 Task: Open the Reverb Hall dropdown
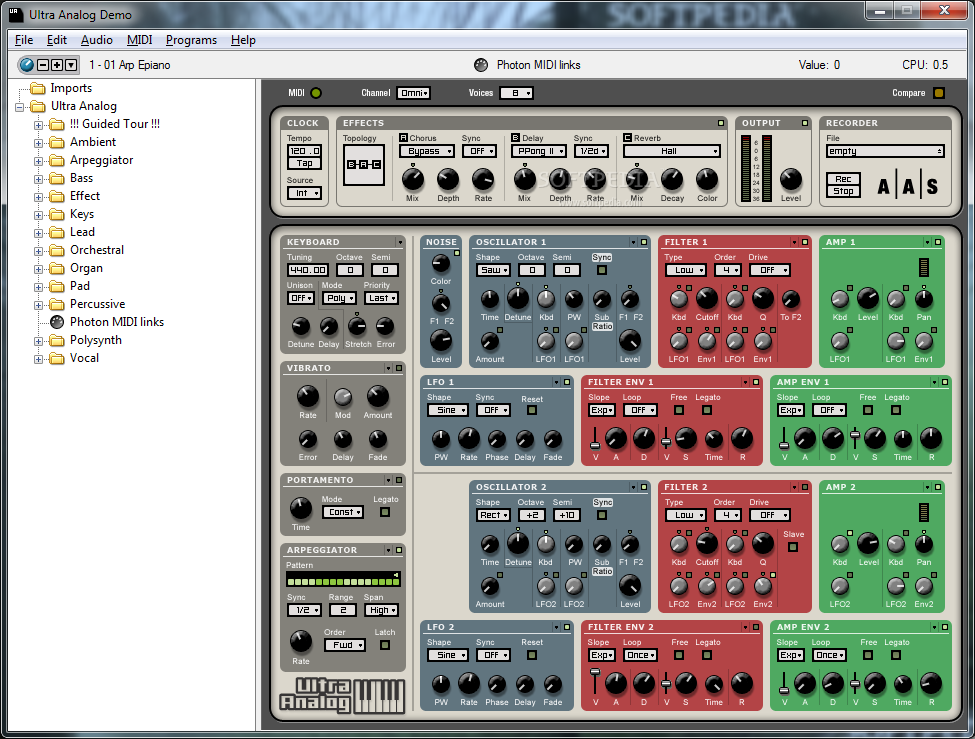pos(672,151)
